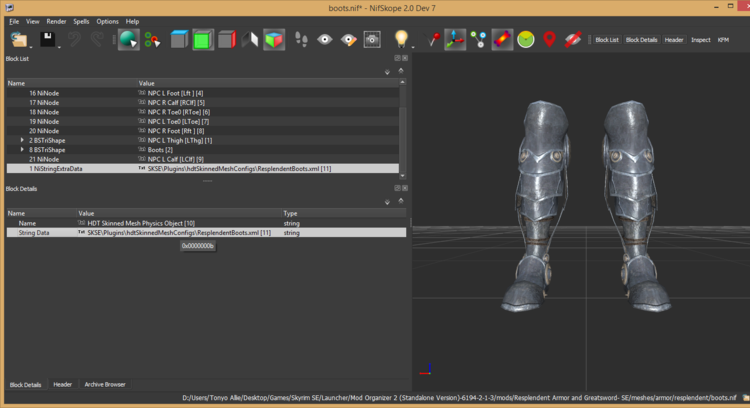Open the save file dropdown arrow
The height and width of the screenshot is (408, 750).
(59, 47)
